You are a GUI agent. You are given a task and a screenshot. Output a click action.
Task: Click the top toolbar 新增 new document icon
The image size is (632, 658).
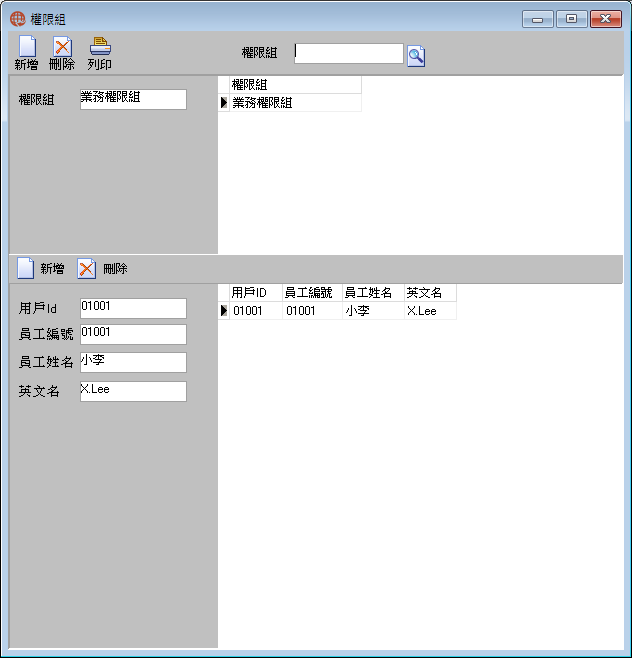pyautogui.click(x=27, y=46)
